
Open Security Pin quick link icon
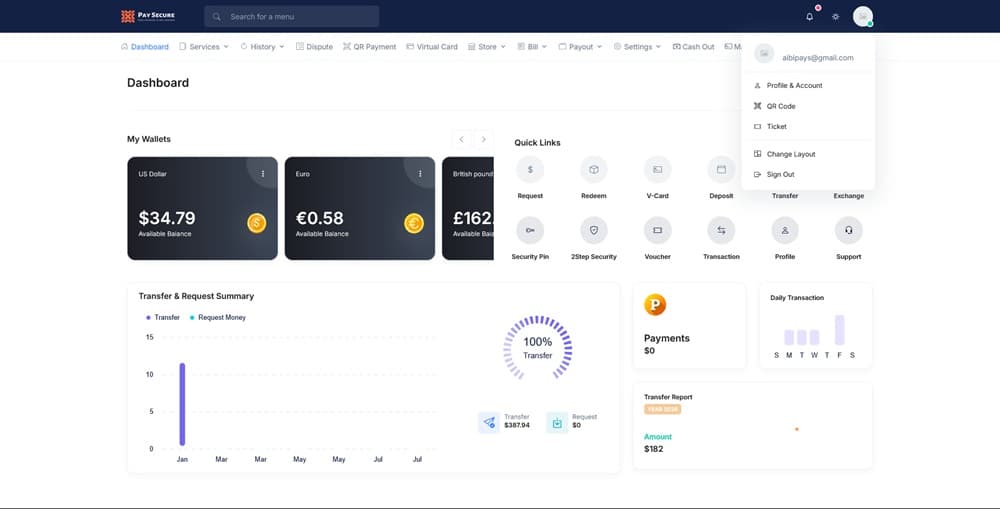[529, 230]
